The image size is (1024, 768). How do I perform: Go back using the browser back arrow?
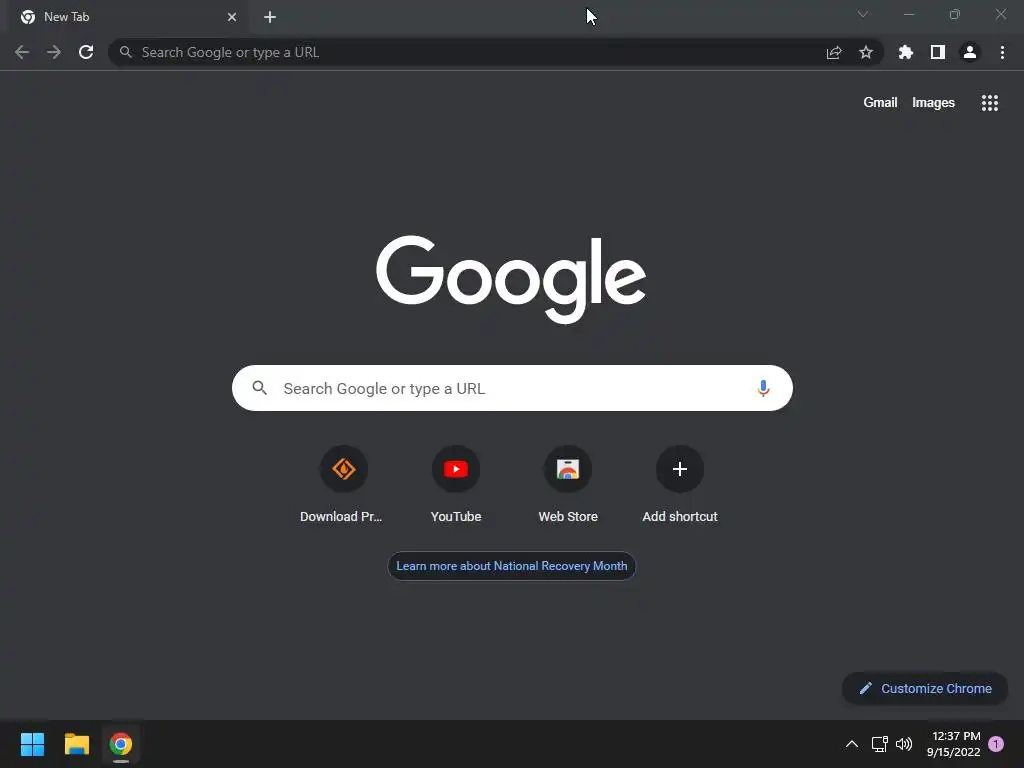pos(22,52)
